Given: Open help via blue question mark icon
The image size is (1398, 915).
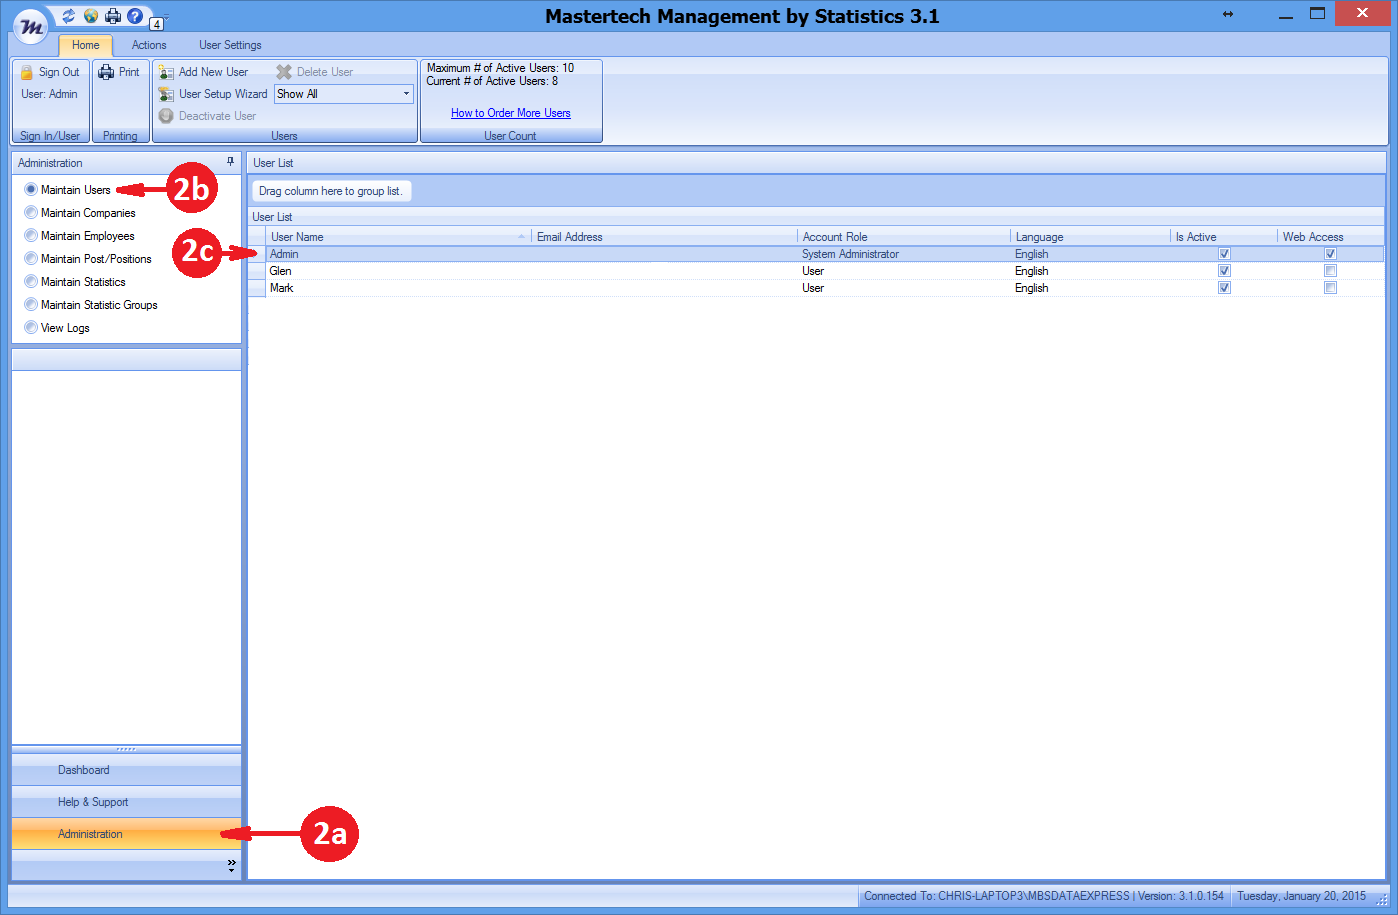Looking at the screenshot, I should (135, 16).
